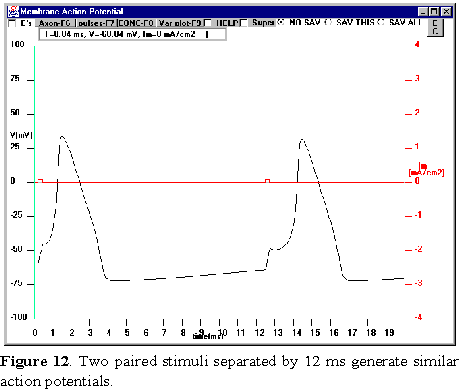
Task: Open the pulses-F7 settings
Action: 96,23
